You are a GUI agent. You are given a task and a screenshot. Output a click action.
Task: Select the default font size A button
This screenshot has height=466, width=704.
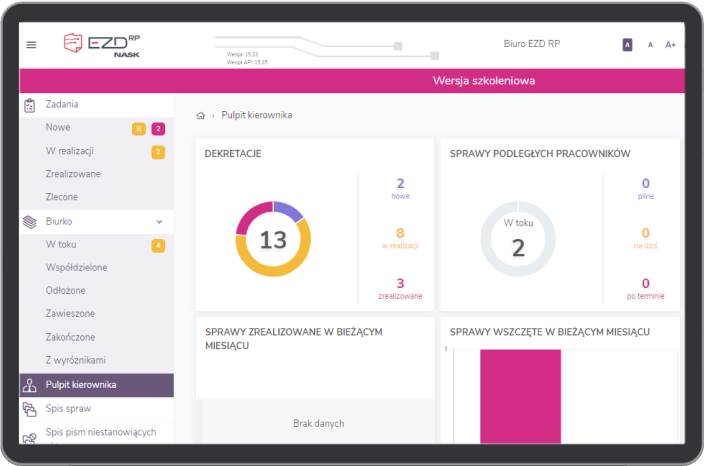(x=627, y=45)
